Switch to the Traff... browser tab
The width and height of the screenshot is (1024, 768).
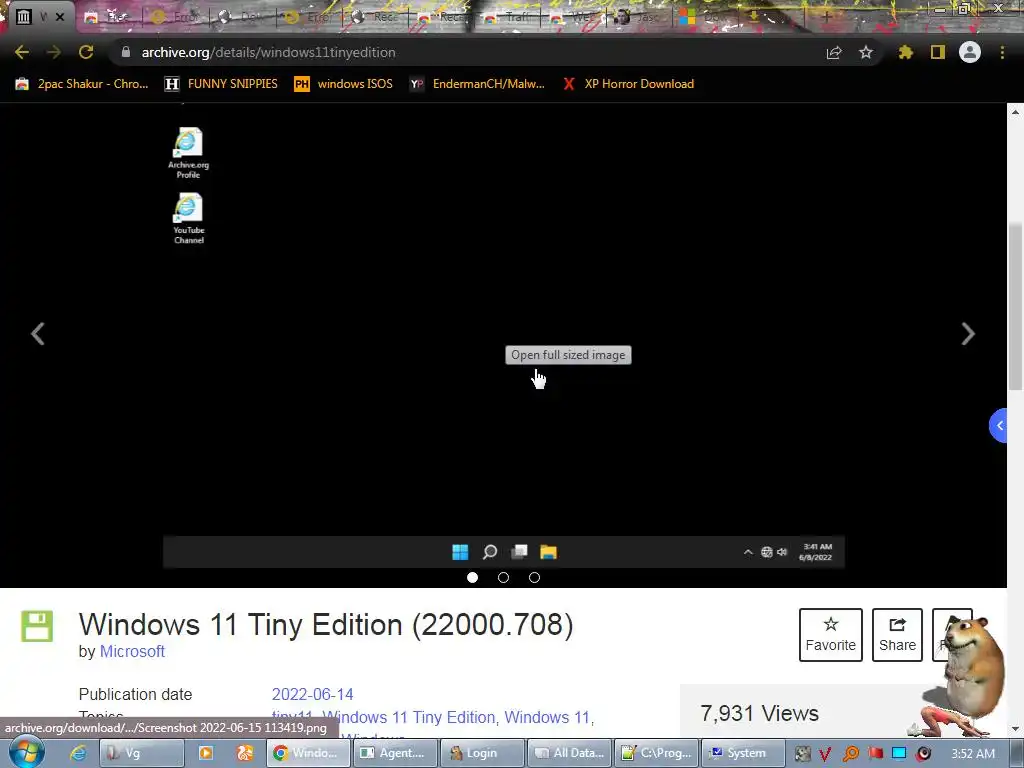click(x=507, y=17)
